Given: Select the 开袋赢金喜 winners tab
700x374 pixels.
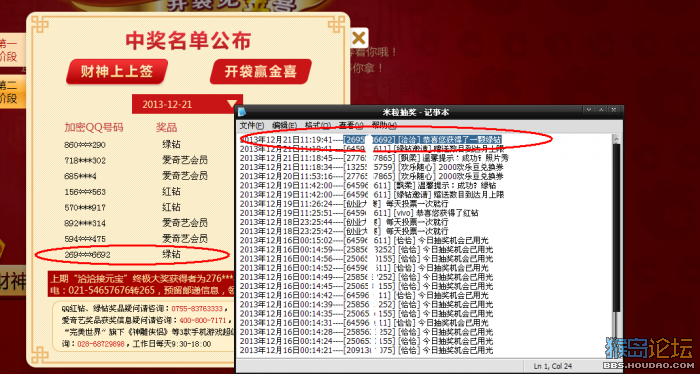Looking at the screenshot, I should (261, 71).
